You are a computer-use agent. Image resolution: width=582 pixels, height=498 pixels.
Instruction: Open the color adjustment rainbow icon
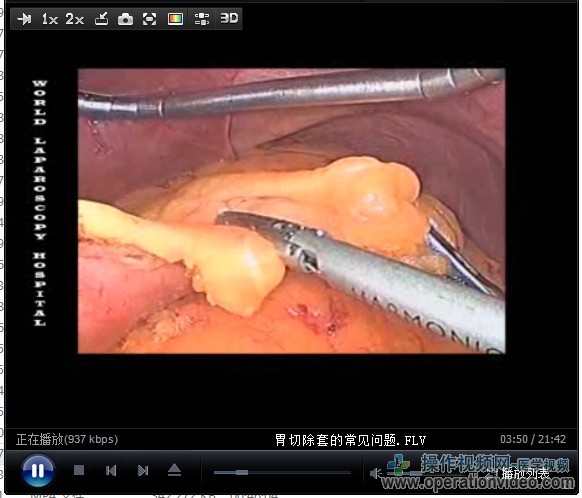(175, 19)
